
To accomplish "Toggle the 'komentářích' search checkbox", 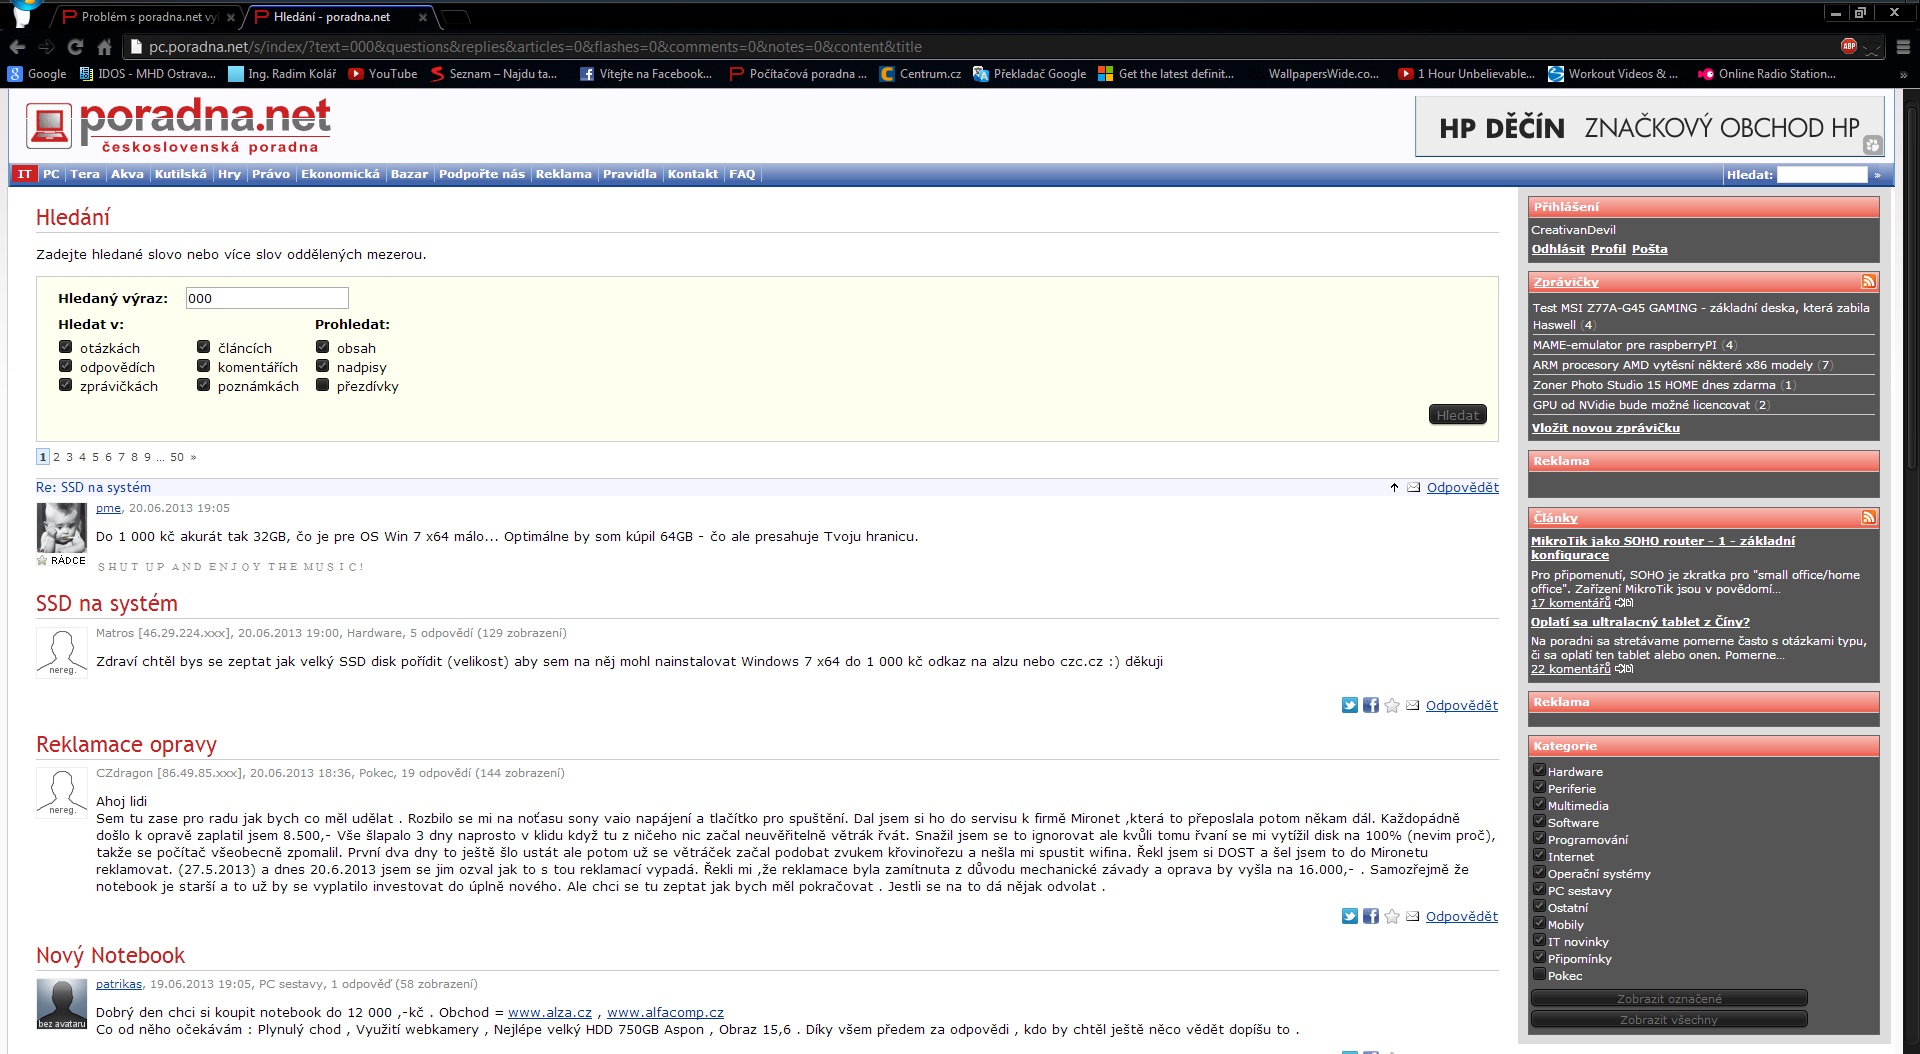I will click(204, 366).
